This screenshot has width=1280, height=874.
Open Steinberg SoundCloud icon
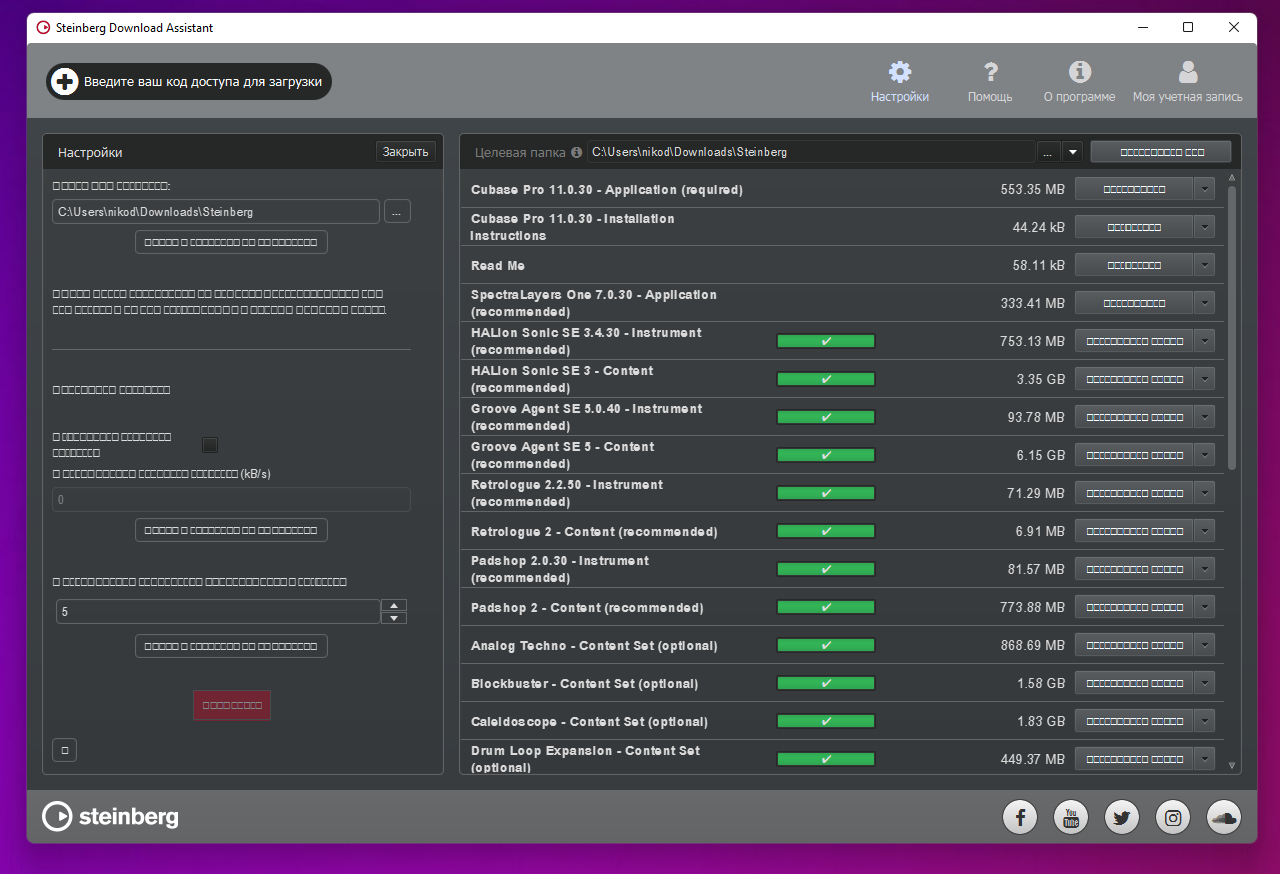[1224, 818]
